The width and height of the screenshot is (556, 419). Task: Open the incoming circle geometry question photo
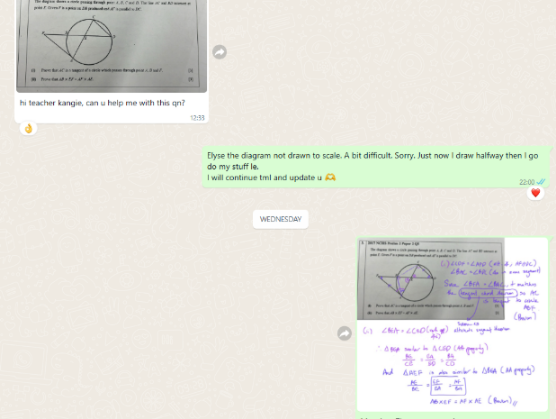click(111, 46)
